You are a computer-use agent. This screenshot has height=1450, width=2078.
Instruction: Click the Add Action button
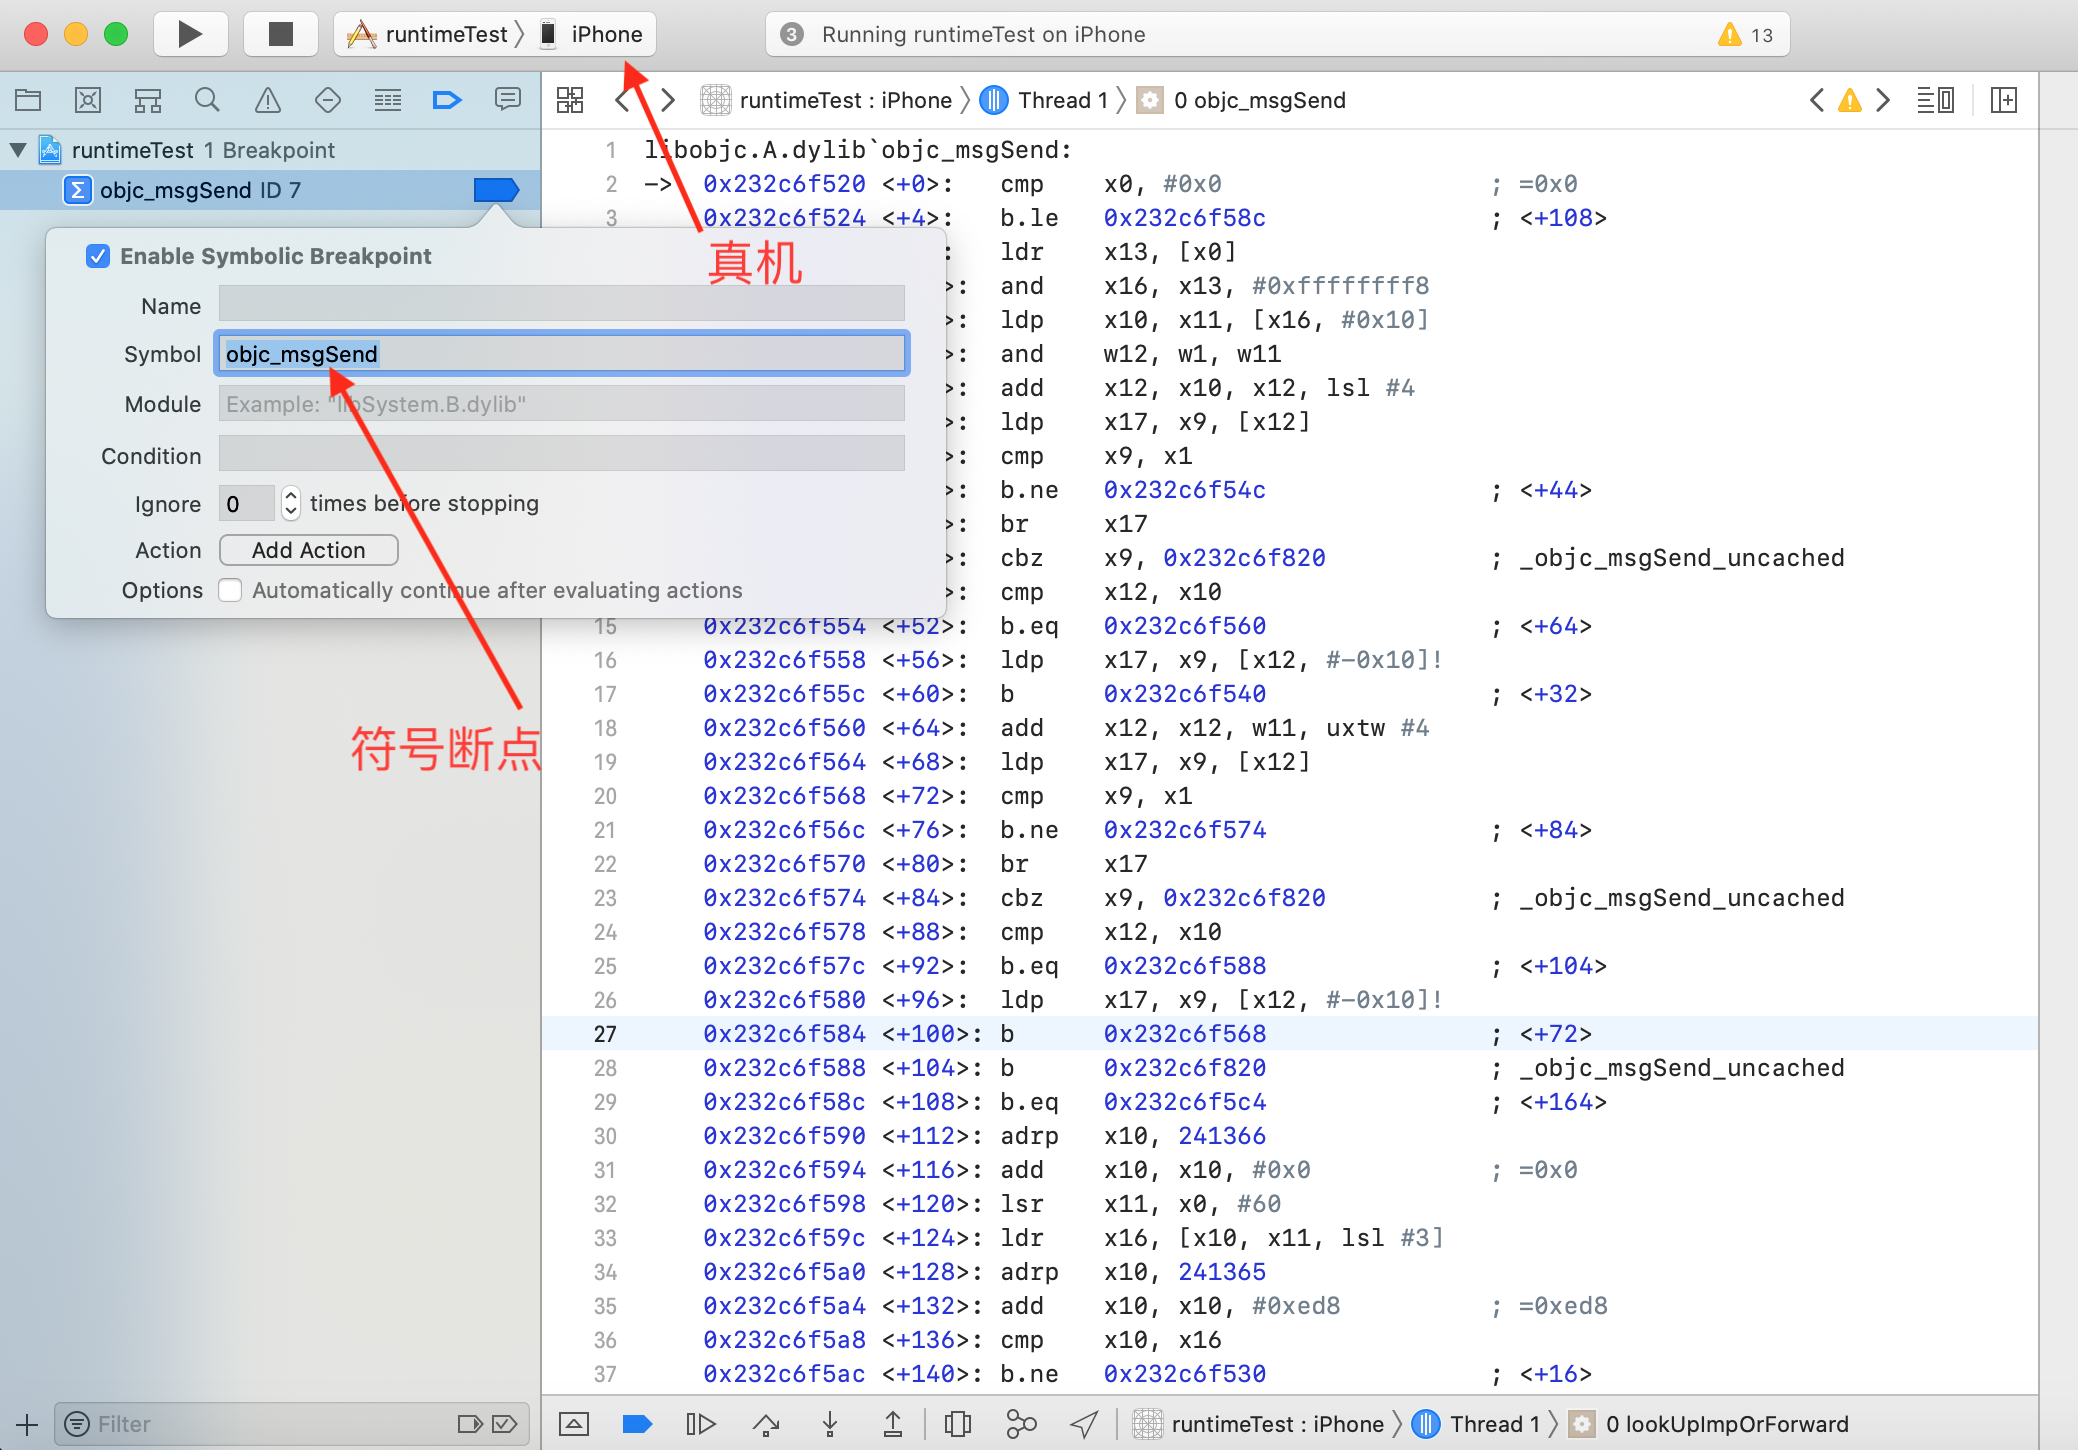pyautogui.click(x=308, y=550)
